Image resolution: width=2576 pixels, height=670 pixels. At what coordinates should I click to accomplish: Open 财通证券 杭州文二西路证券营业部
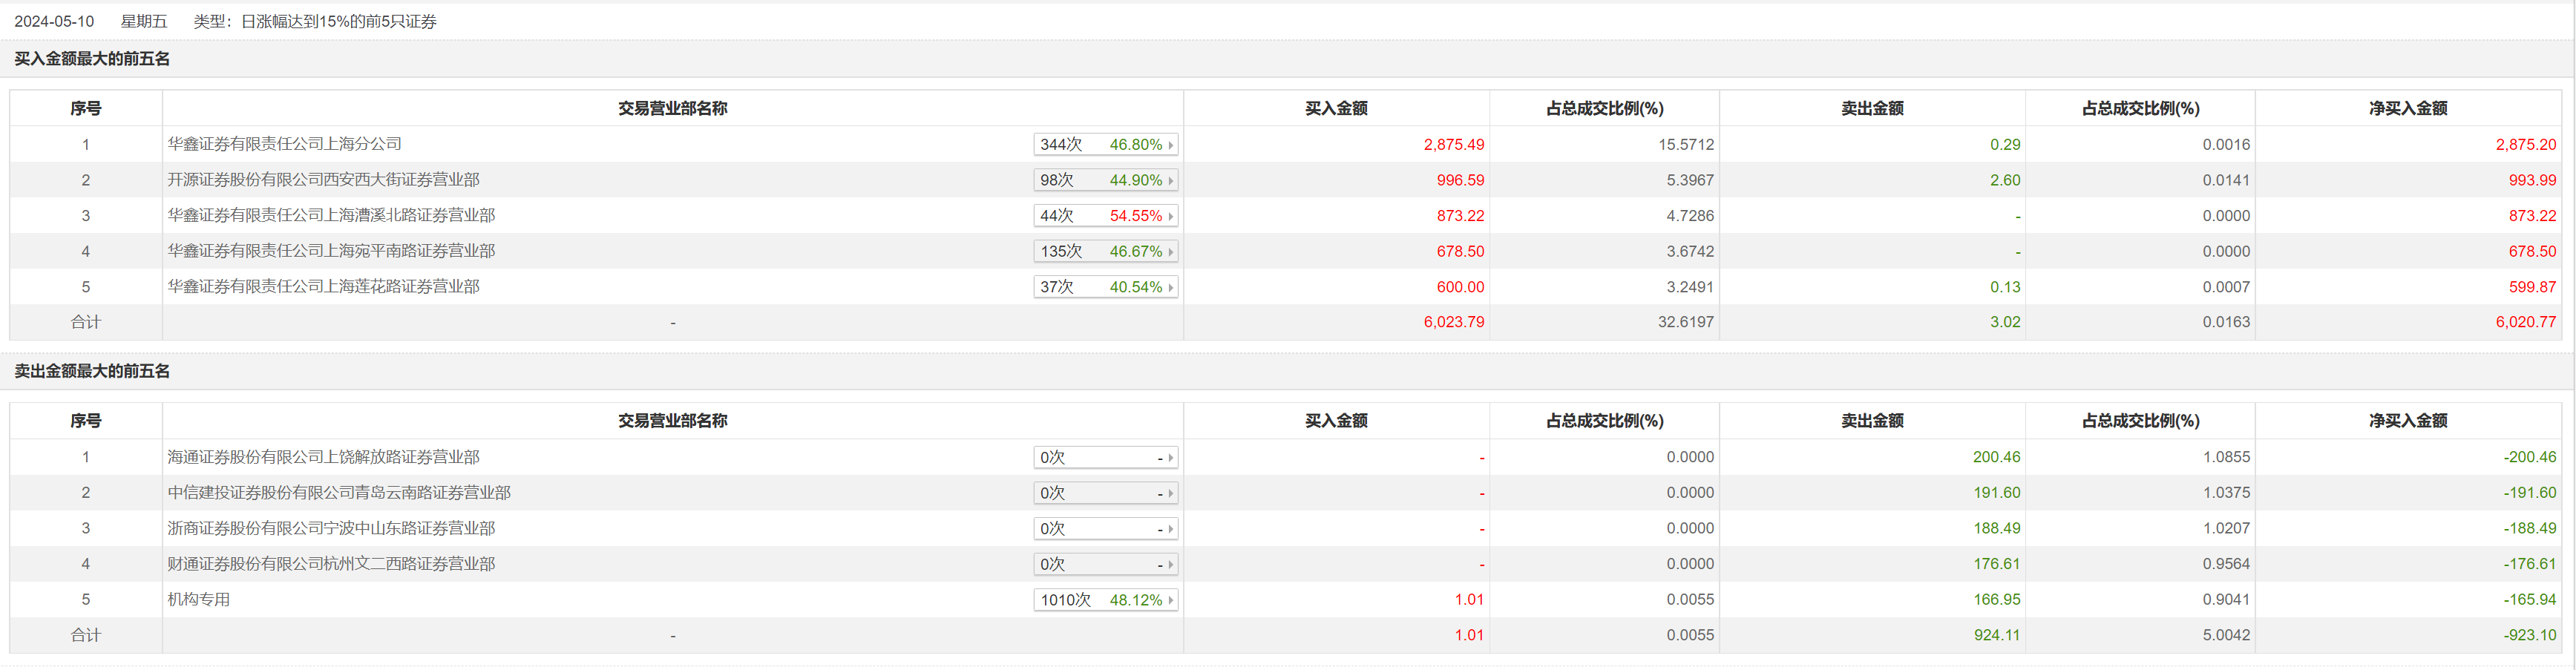(331, 564)
